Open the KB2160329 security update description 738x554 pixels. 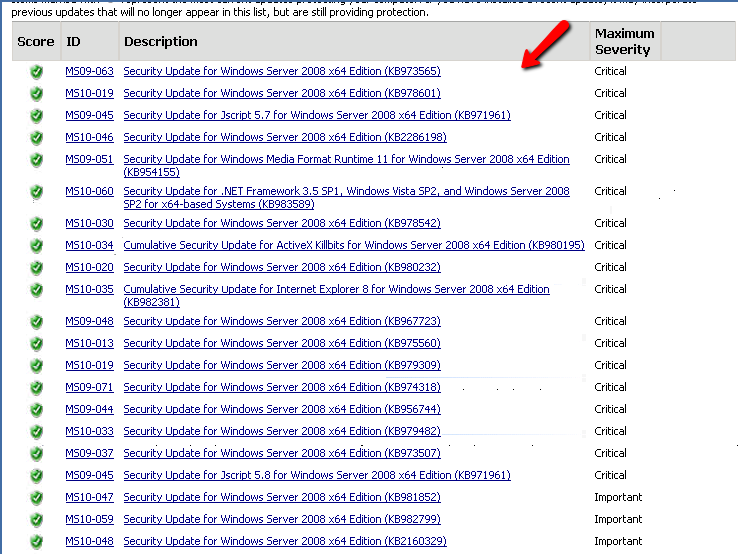coord(285,541)
